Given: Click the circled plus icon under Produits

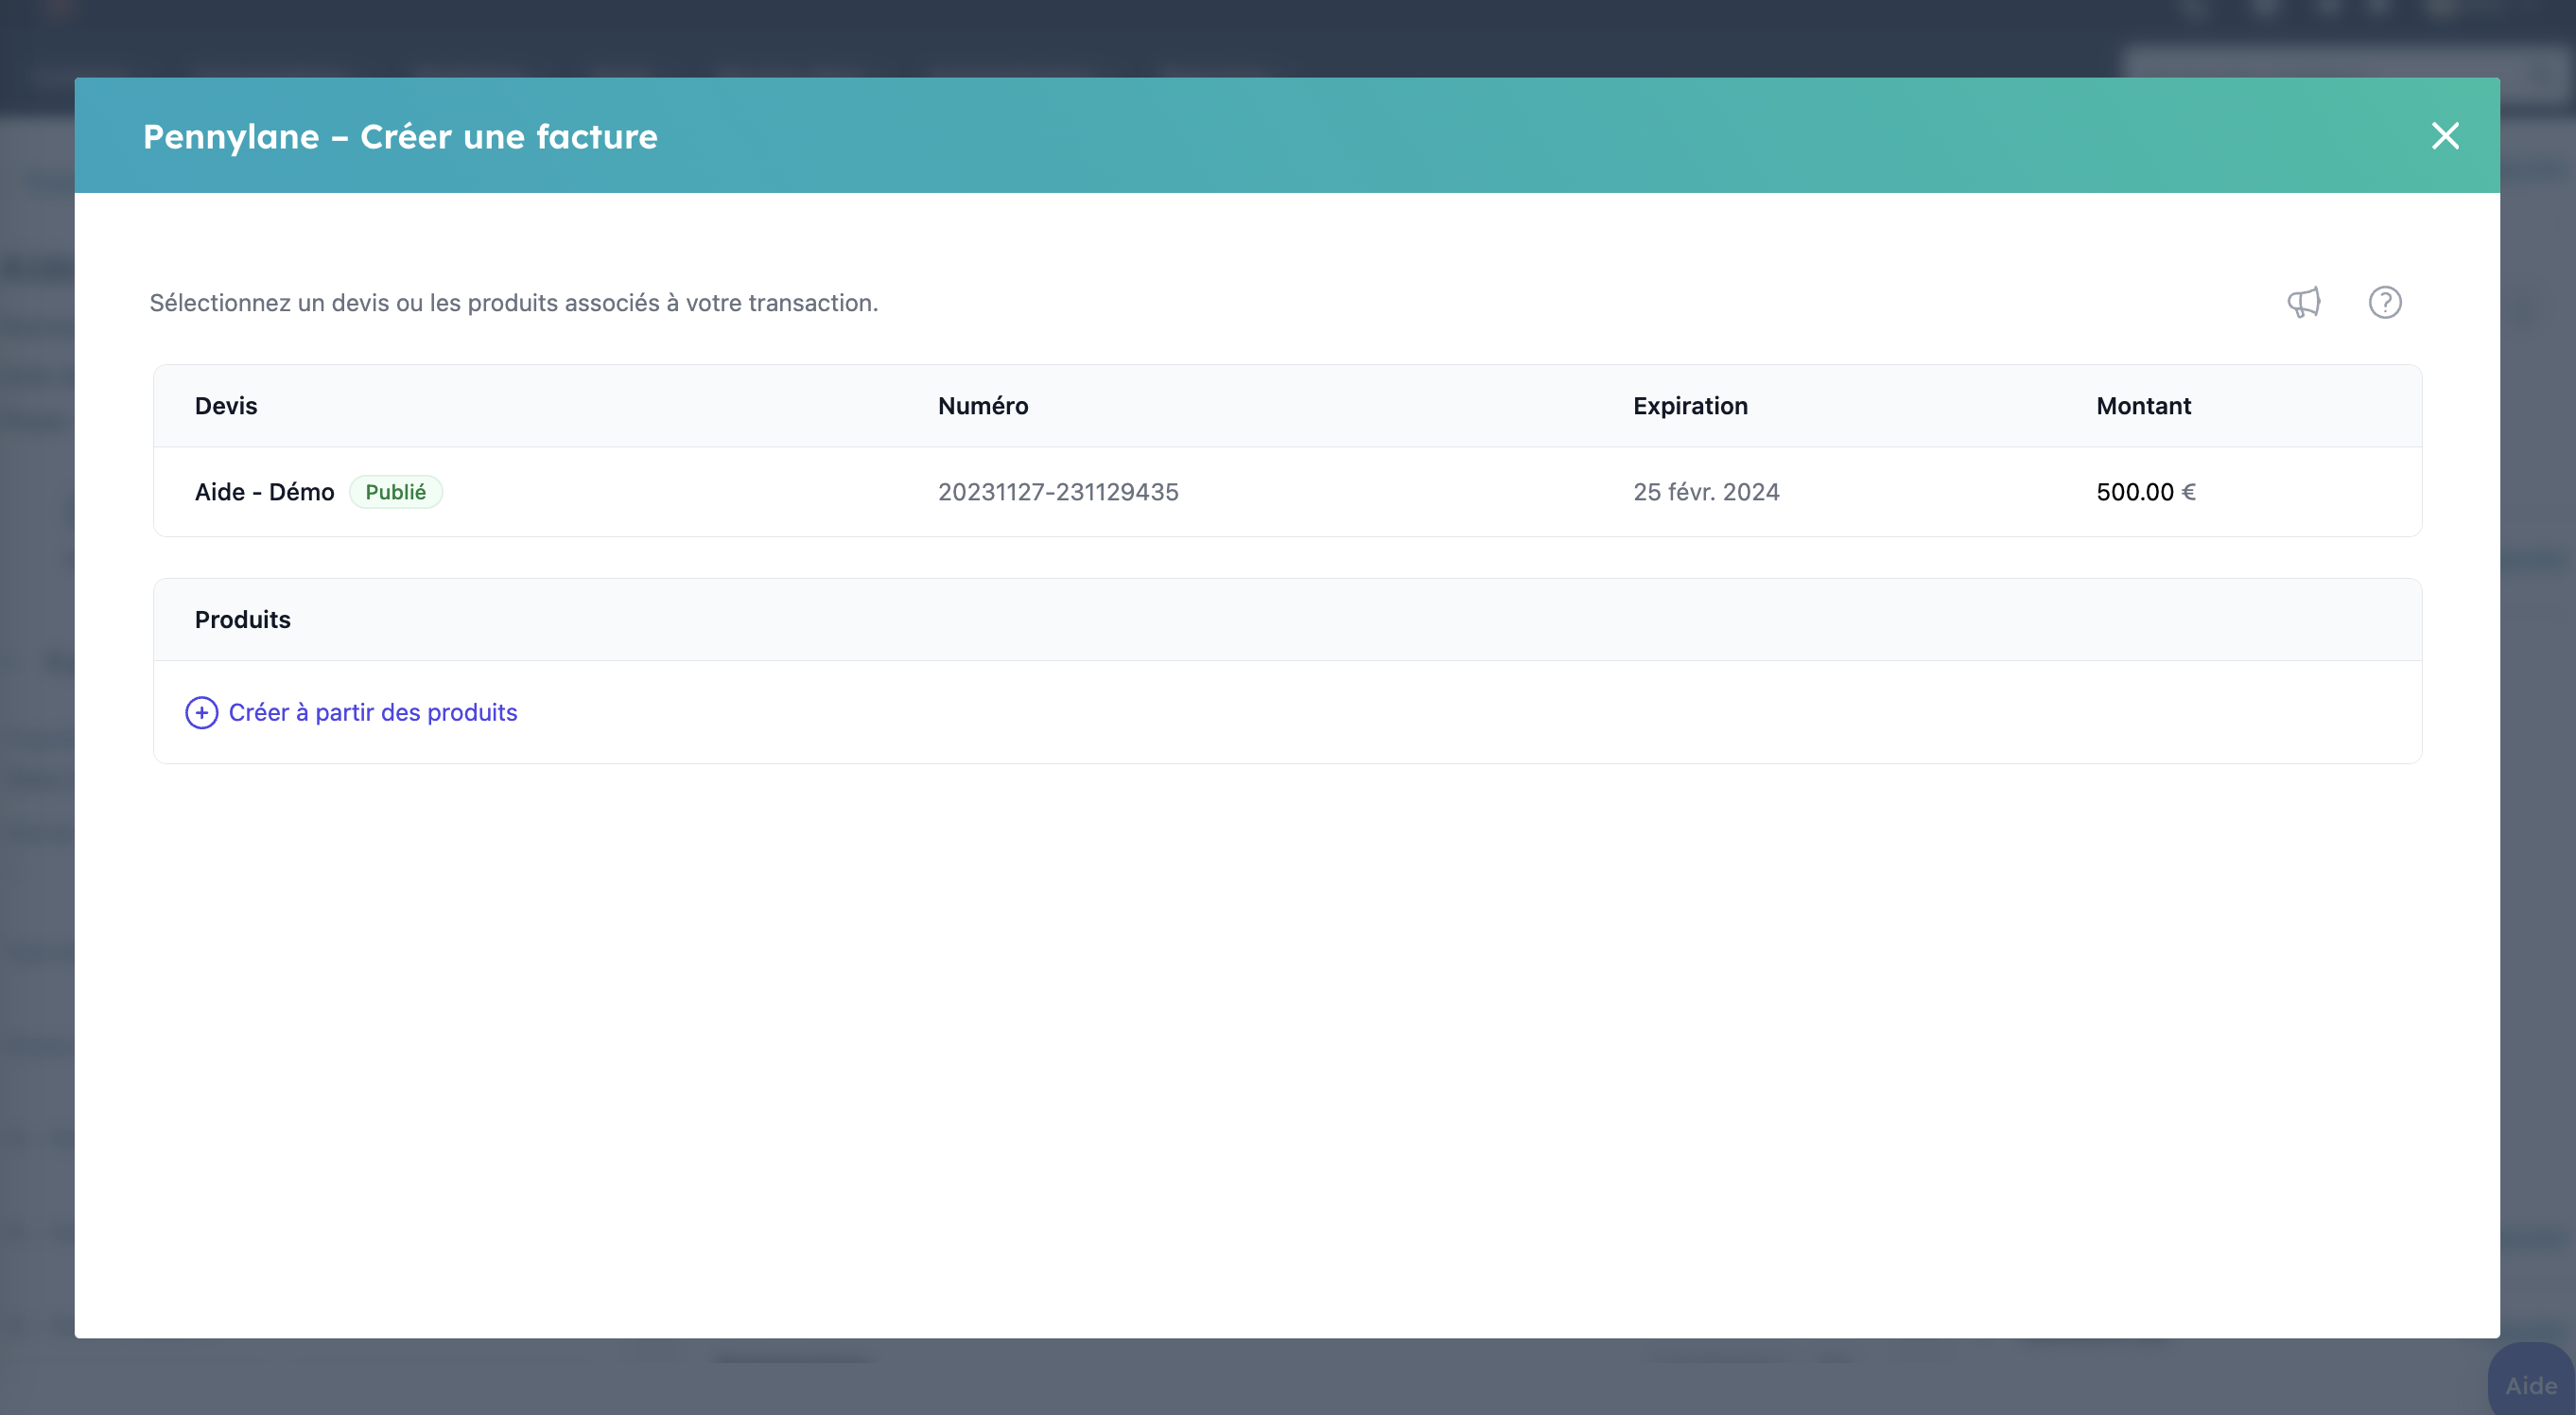Looking at the screenshot, I should [x=202, y=712].
